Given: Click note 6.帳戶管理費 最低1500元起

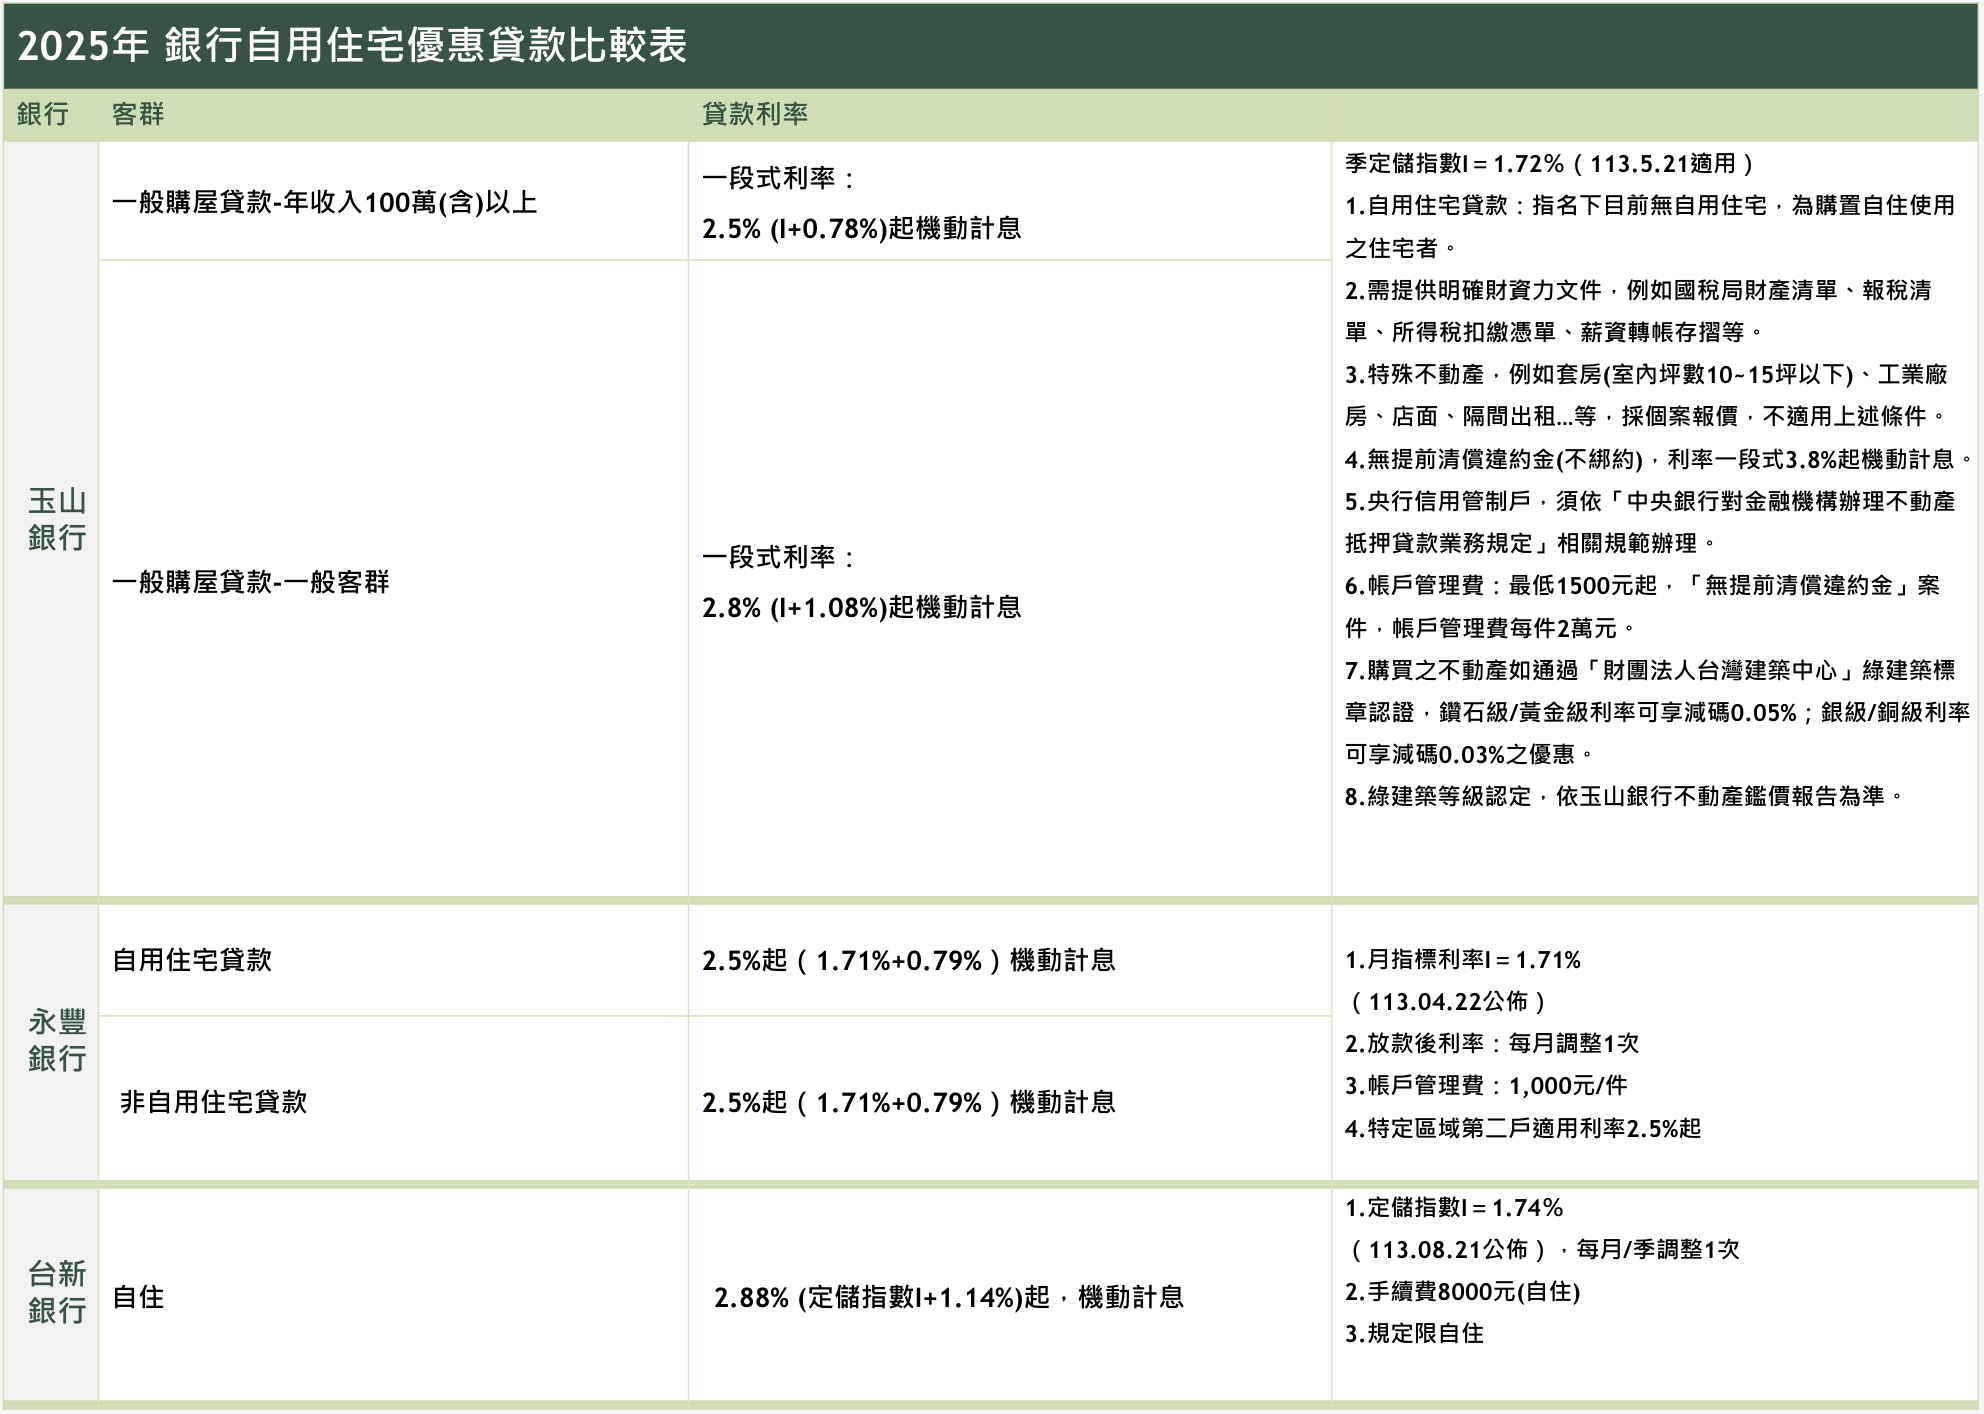Looking at the screenshot, I should coord(1643,607).
